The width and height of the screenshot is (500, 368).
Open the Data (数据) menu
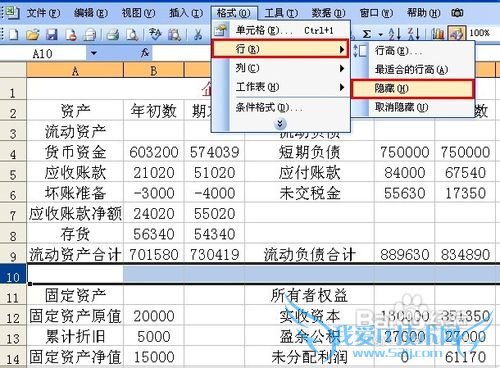[x=328, y=13]
